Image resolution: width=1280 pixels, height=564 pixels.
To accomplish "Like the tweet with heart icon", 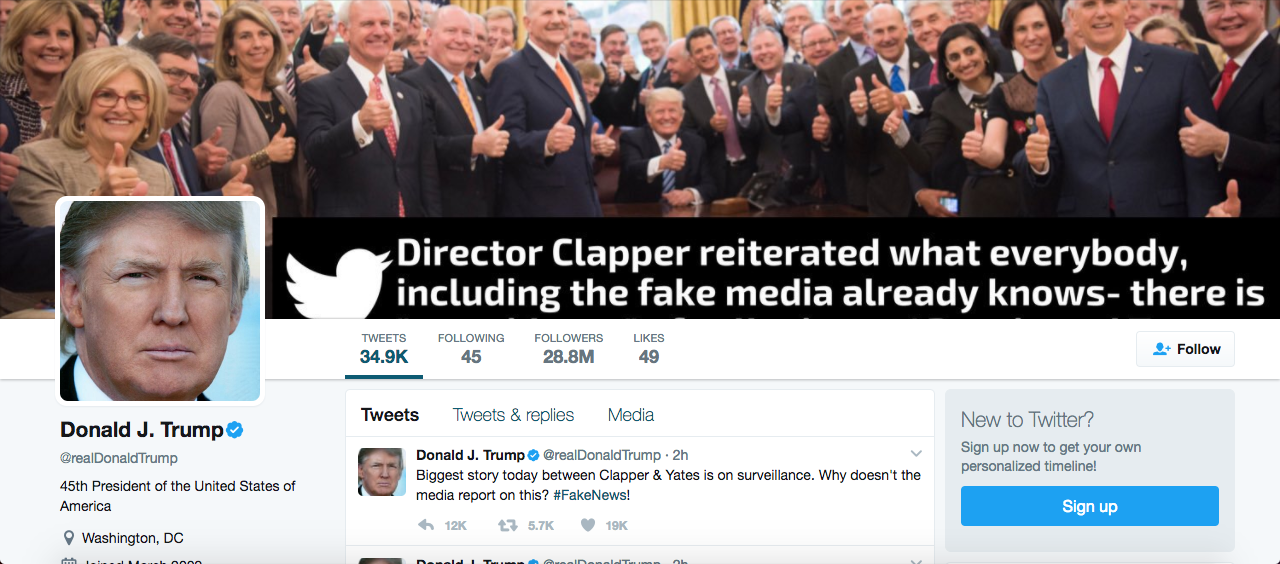I will (588, 525).
